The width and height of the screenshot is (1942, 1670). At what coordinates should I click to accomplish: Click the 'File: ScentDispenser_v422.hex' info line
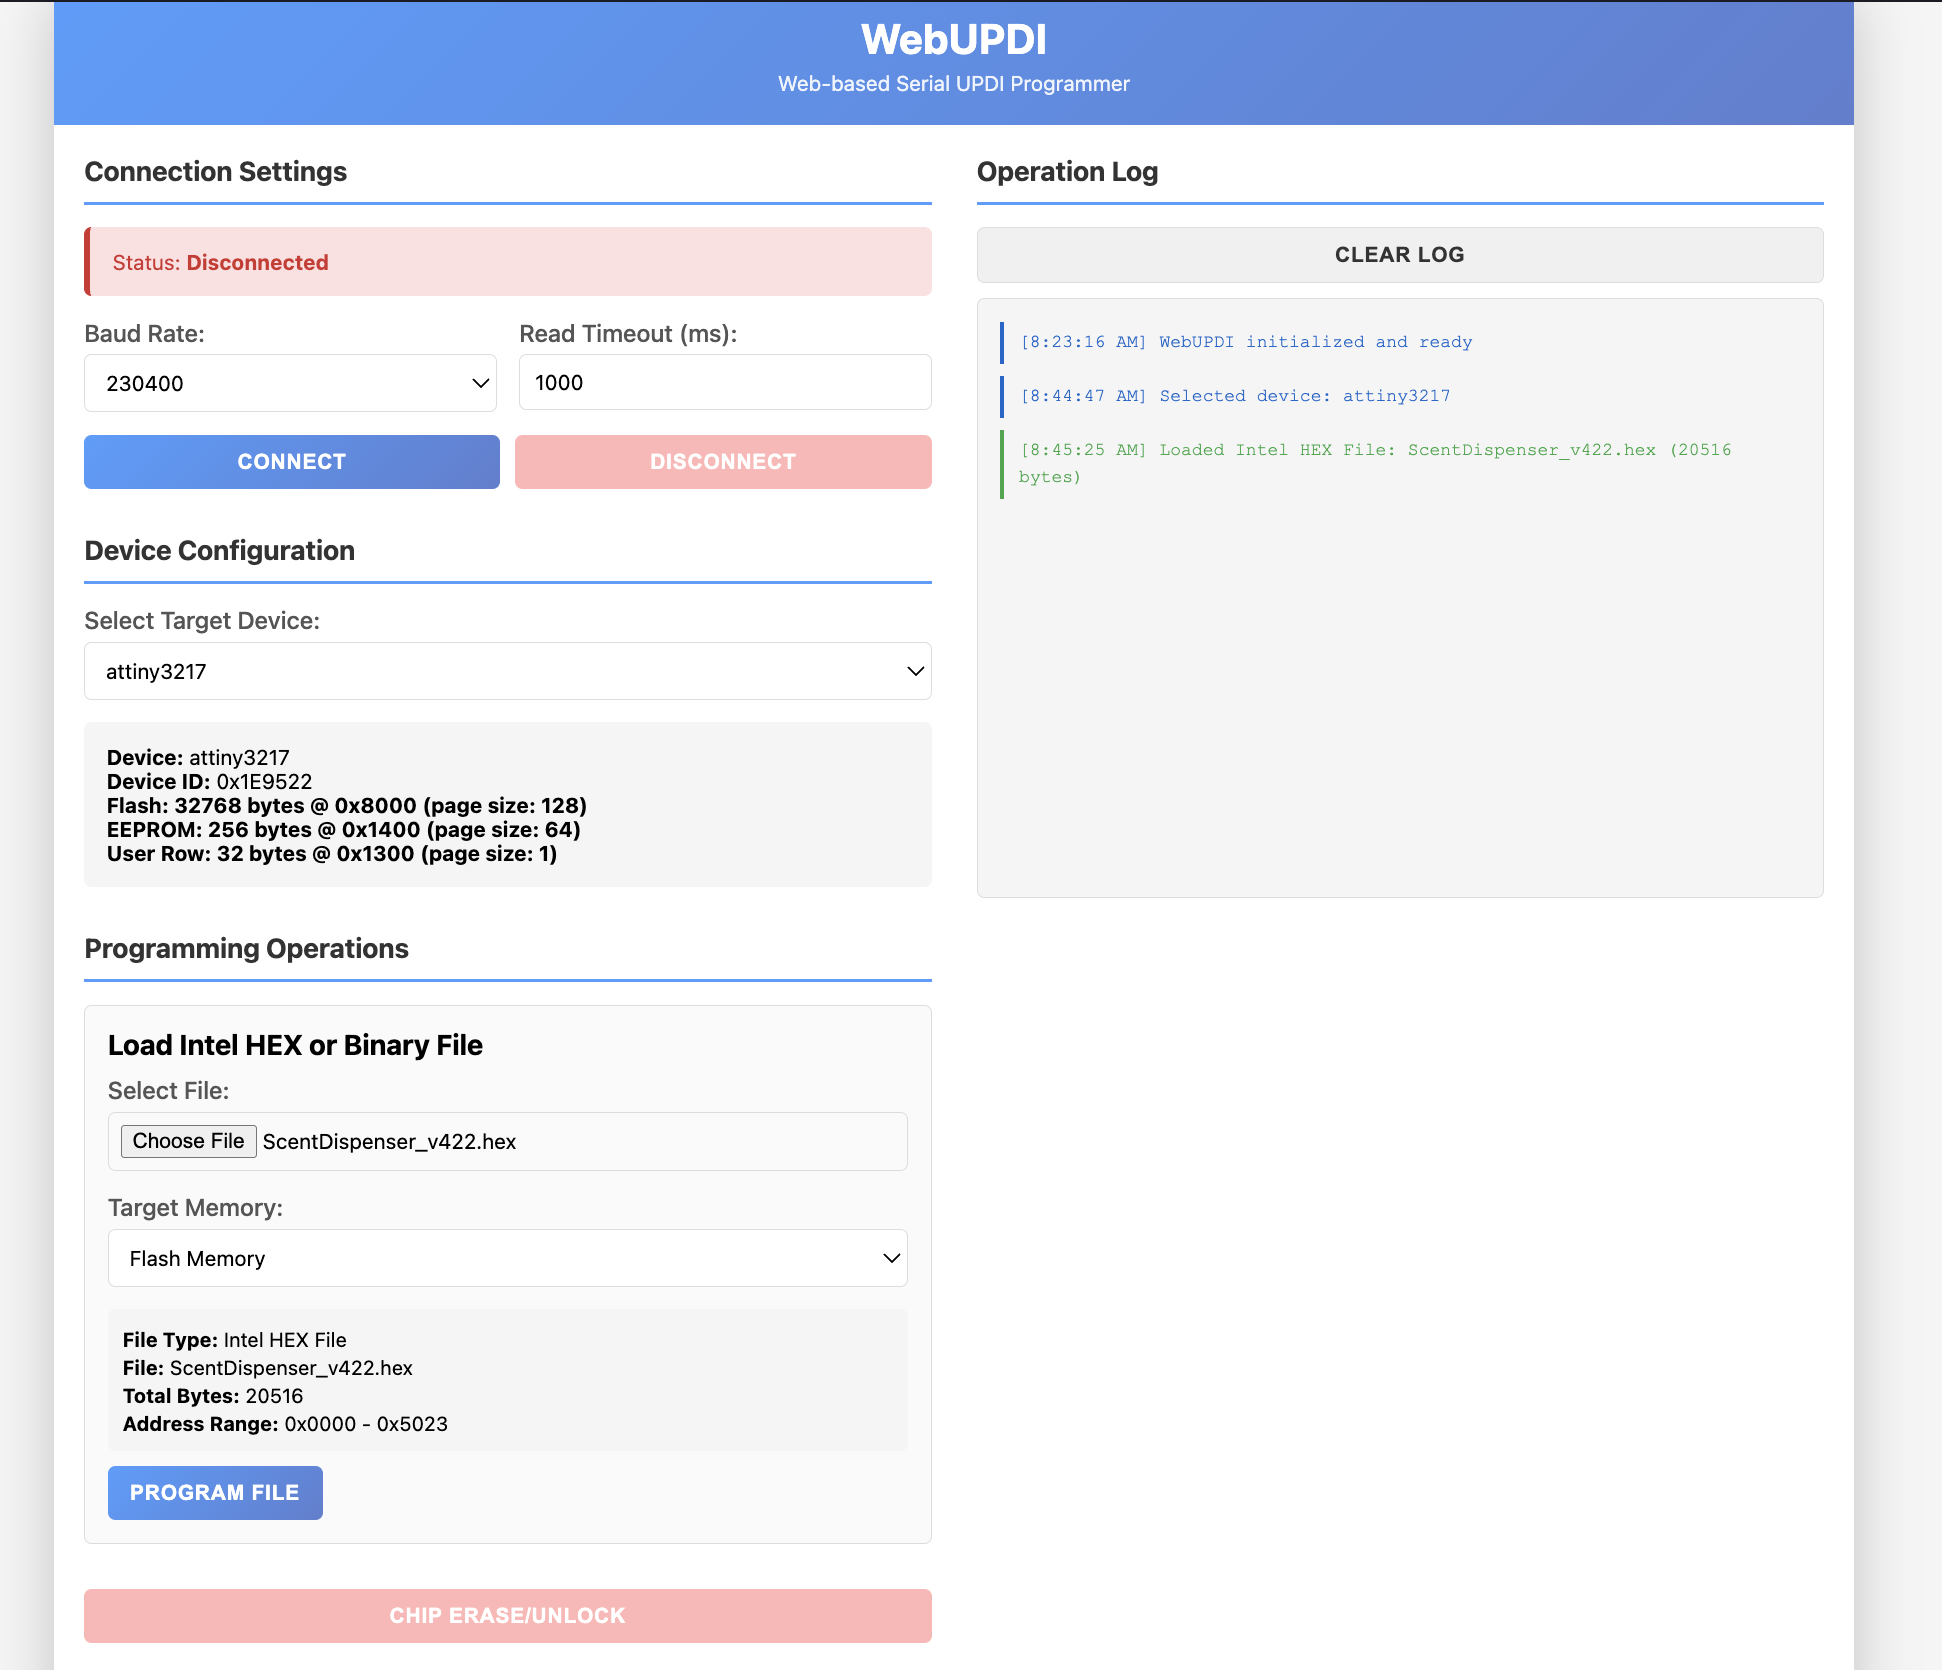click(x=268, y=1368)
